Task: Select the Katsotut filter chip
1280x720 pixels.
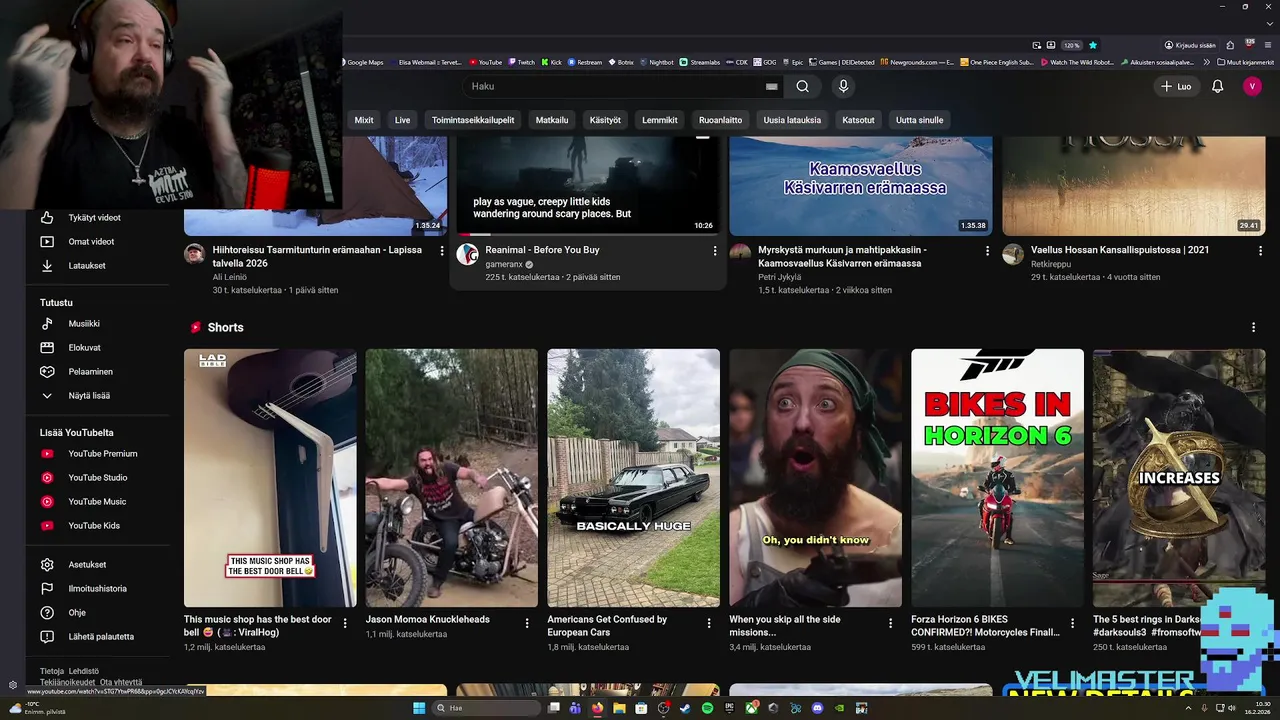Action: pyautogui.click(x=858, y=120)
